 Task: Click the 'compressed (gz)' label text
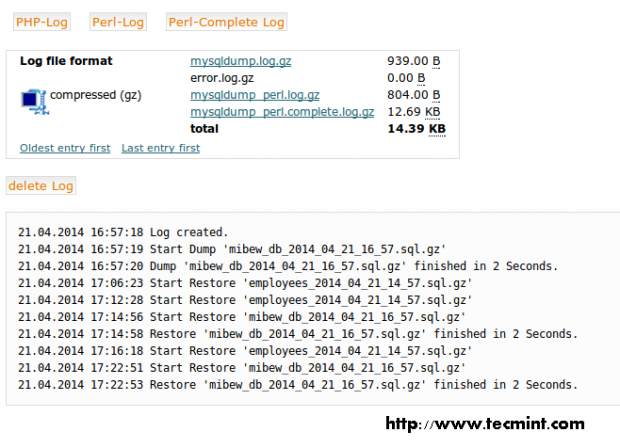tap(96, 95)
